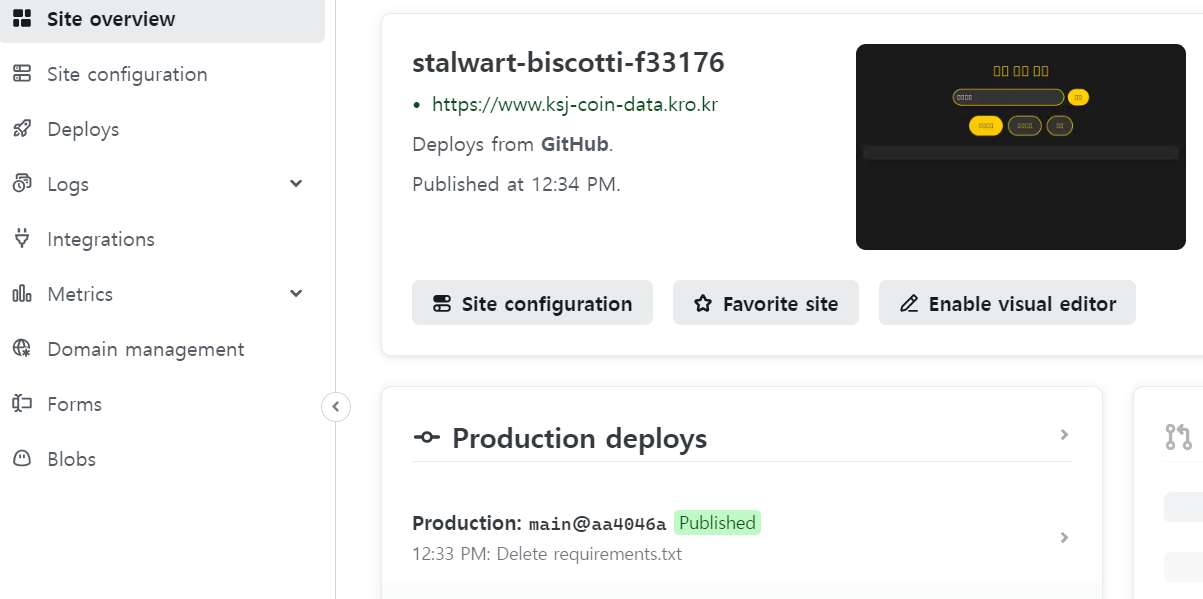
Task: Click the Site overview grid icon
Action: tap(22, 19)
